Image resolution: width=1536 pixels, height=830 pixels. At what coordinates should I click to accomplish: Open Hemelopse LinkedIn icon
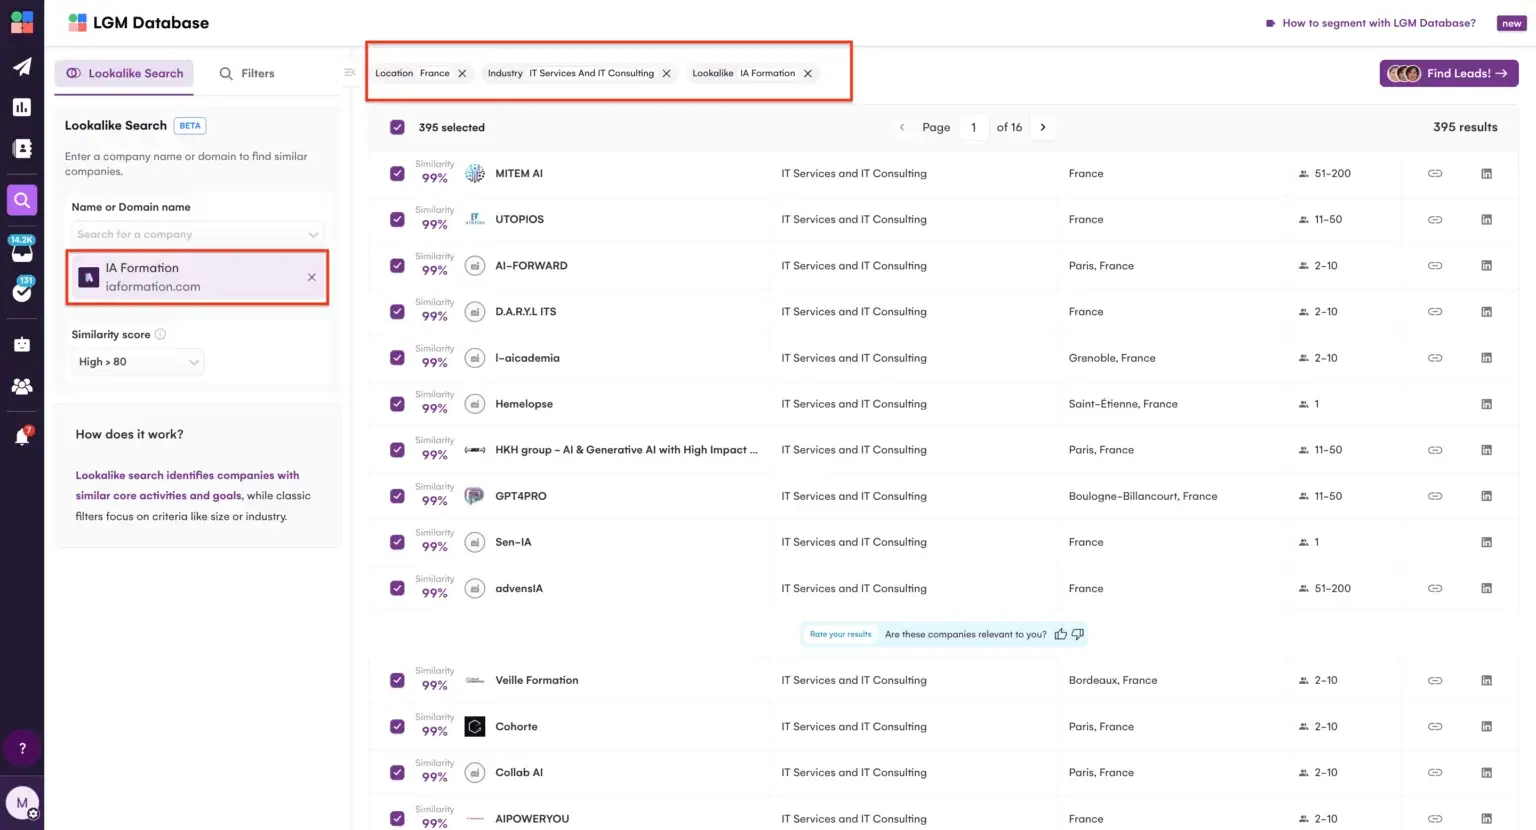[x=1486, y=404]
